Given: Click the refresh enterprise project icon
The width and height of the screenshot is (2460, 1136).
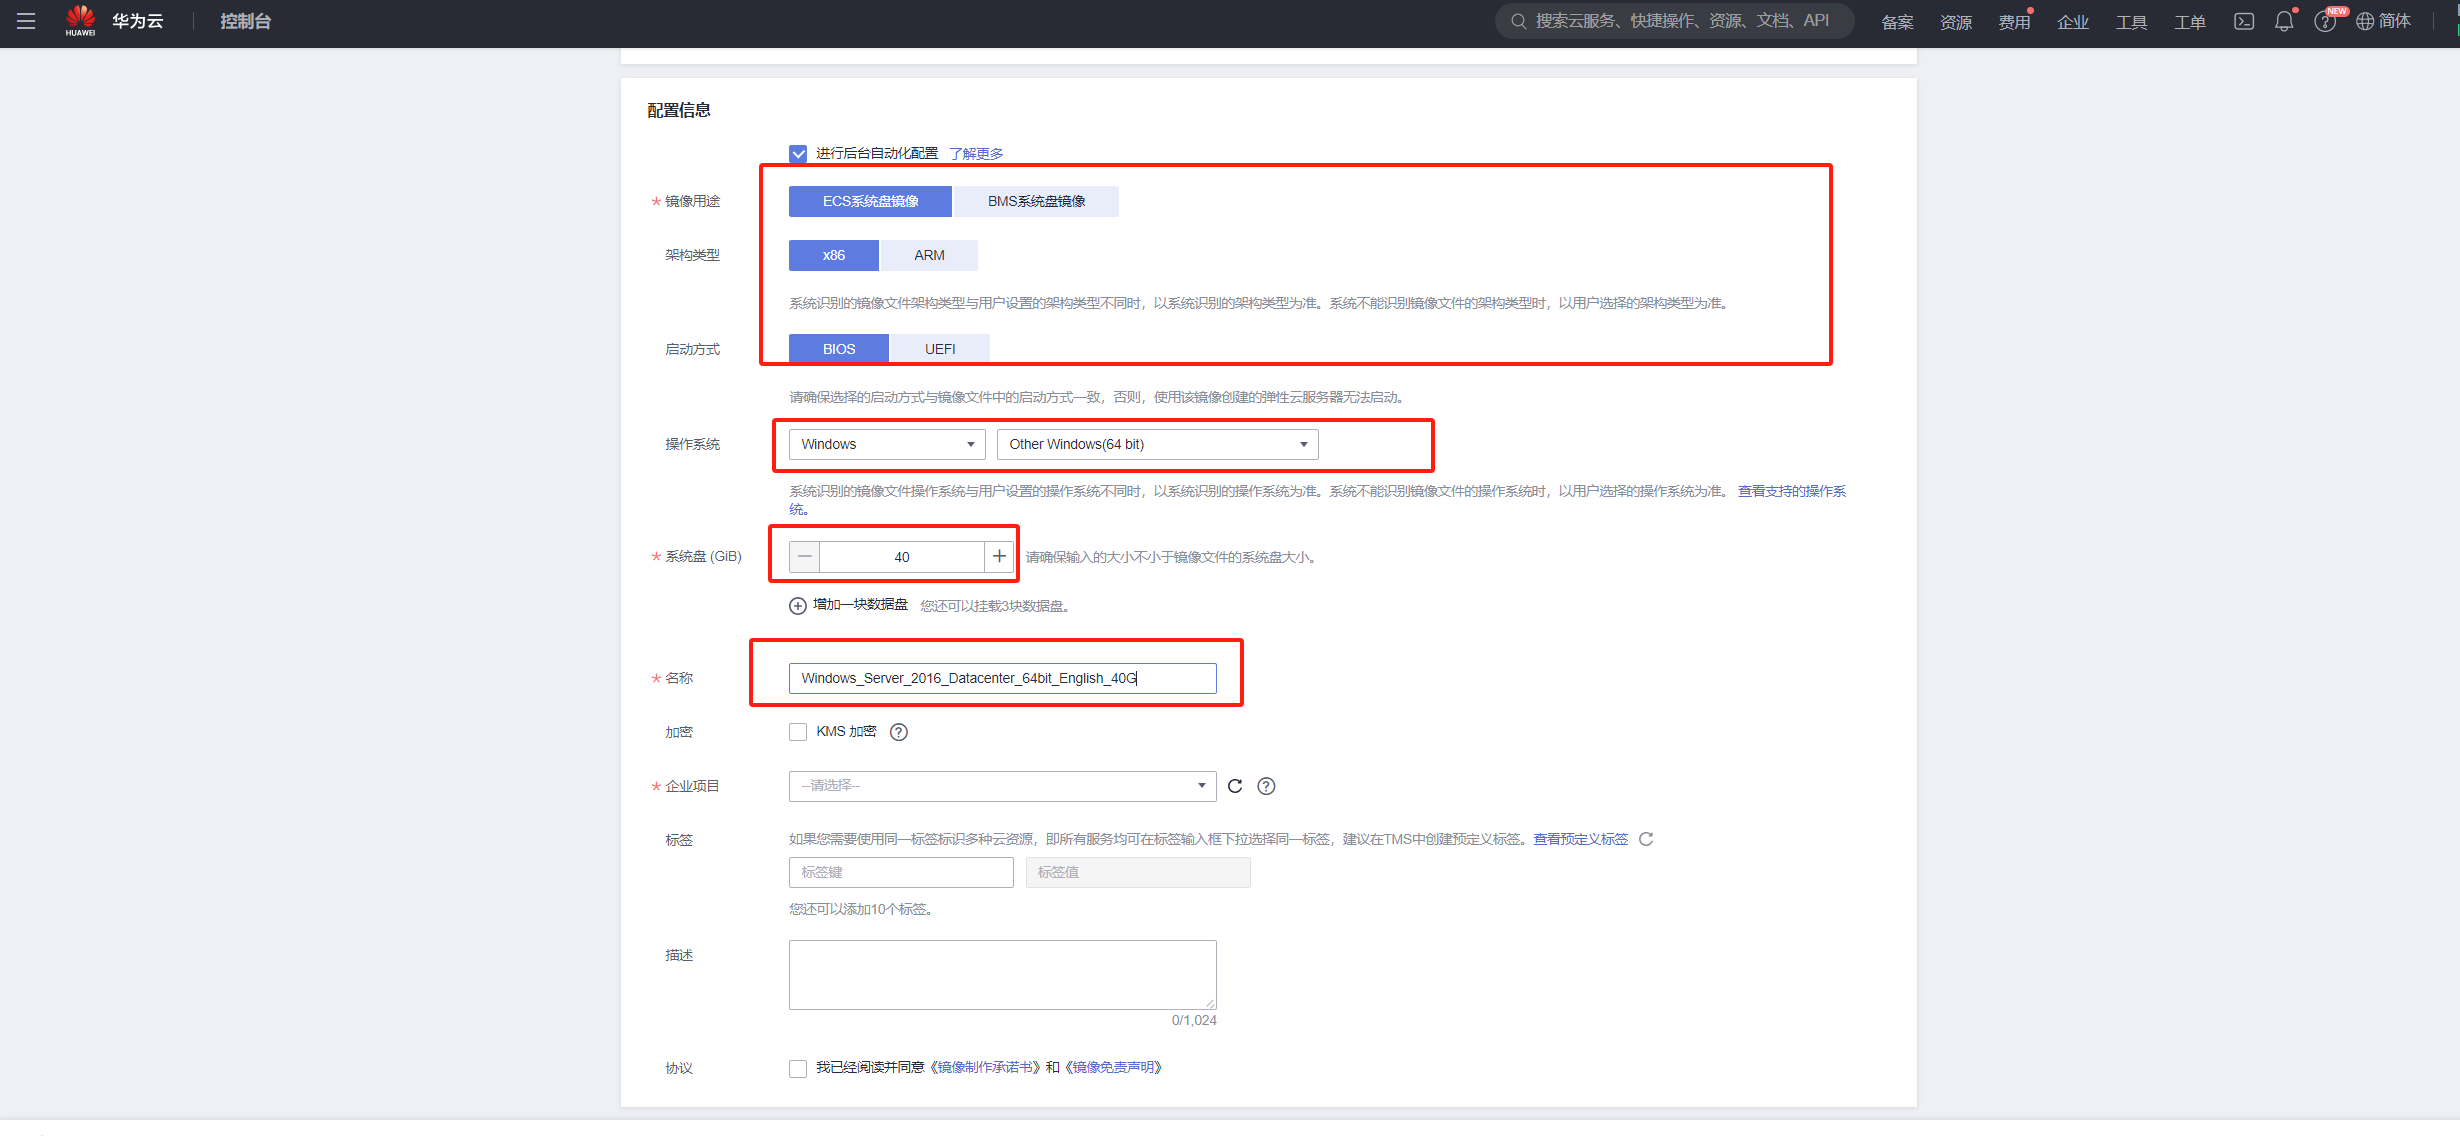Looking at the screenshot, I should [x=1239, y=785].
